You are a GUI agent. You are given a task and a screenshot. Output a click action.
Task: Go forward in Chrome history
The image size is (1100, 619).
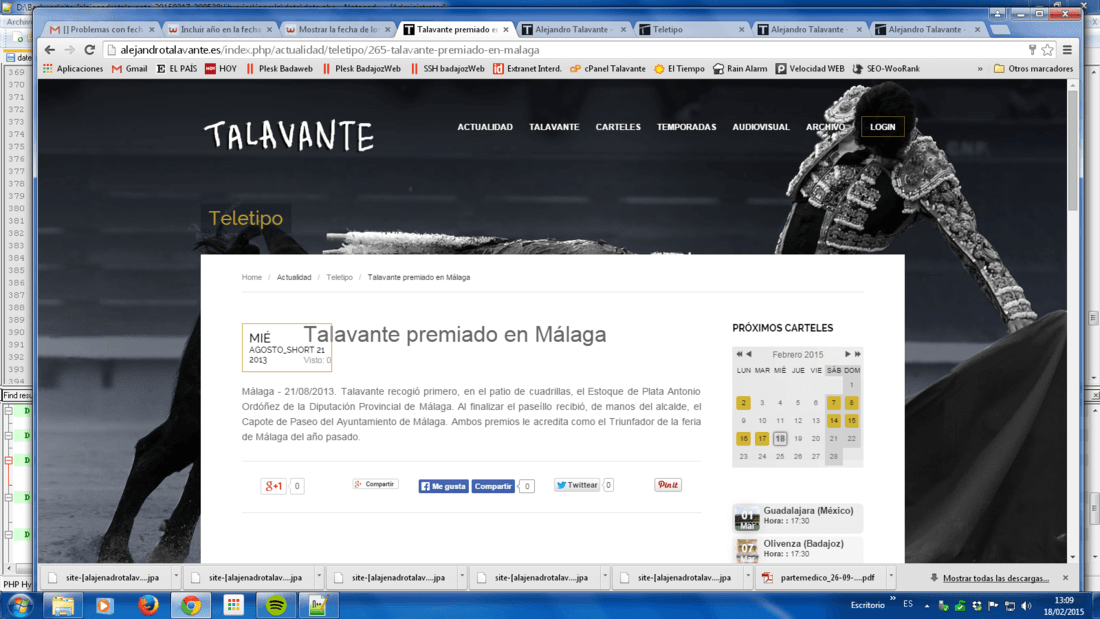69,50
